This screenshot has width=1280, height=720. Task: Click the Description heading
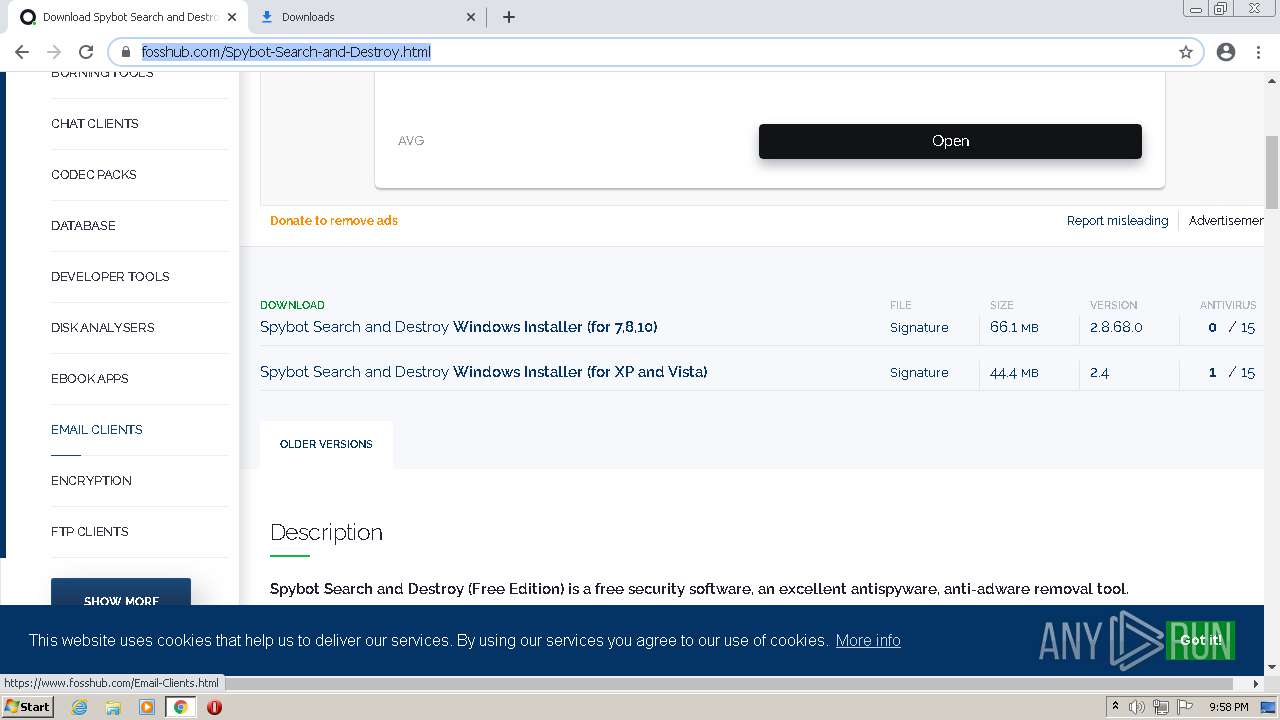pyautogui.click(x=326, y=533)
